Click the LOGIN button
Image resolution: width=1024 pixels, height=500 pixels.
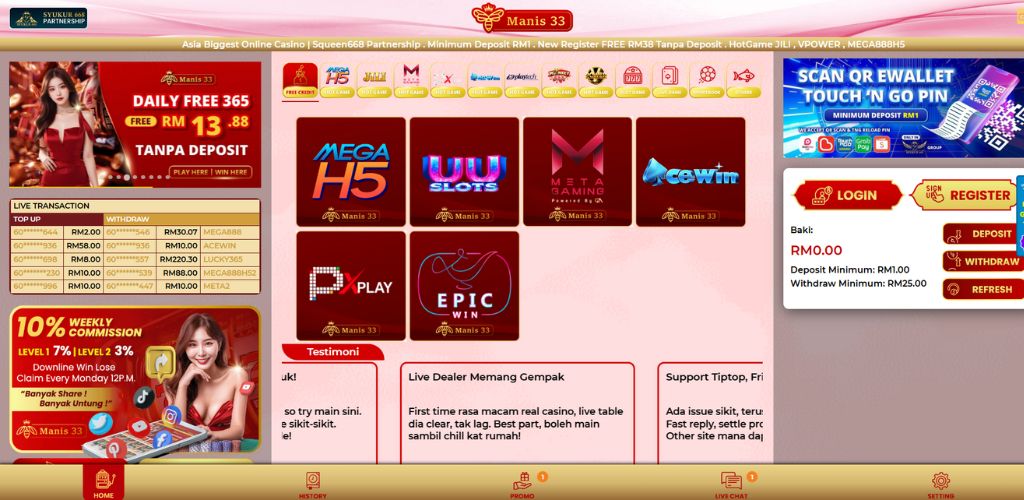coord(848,195)
